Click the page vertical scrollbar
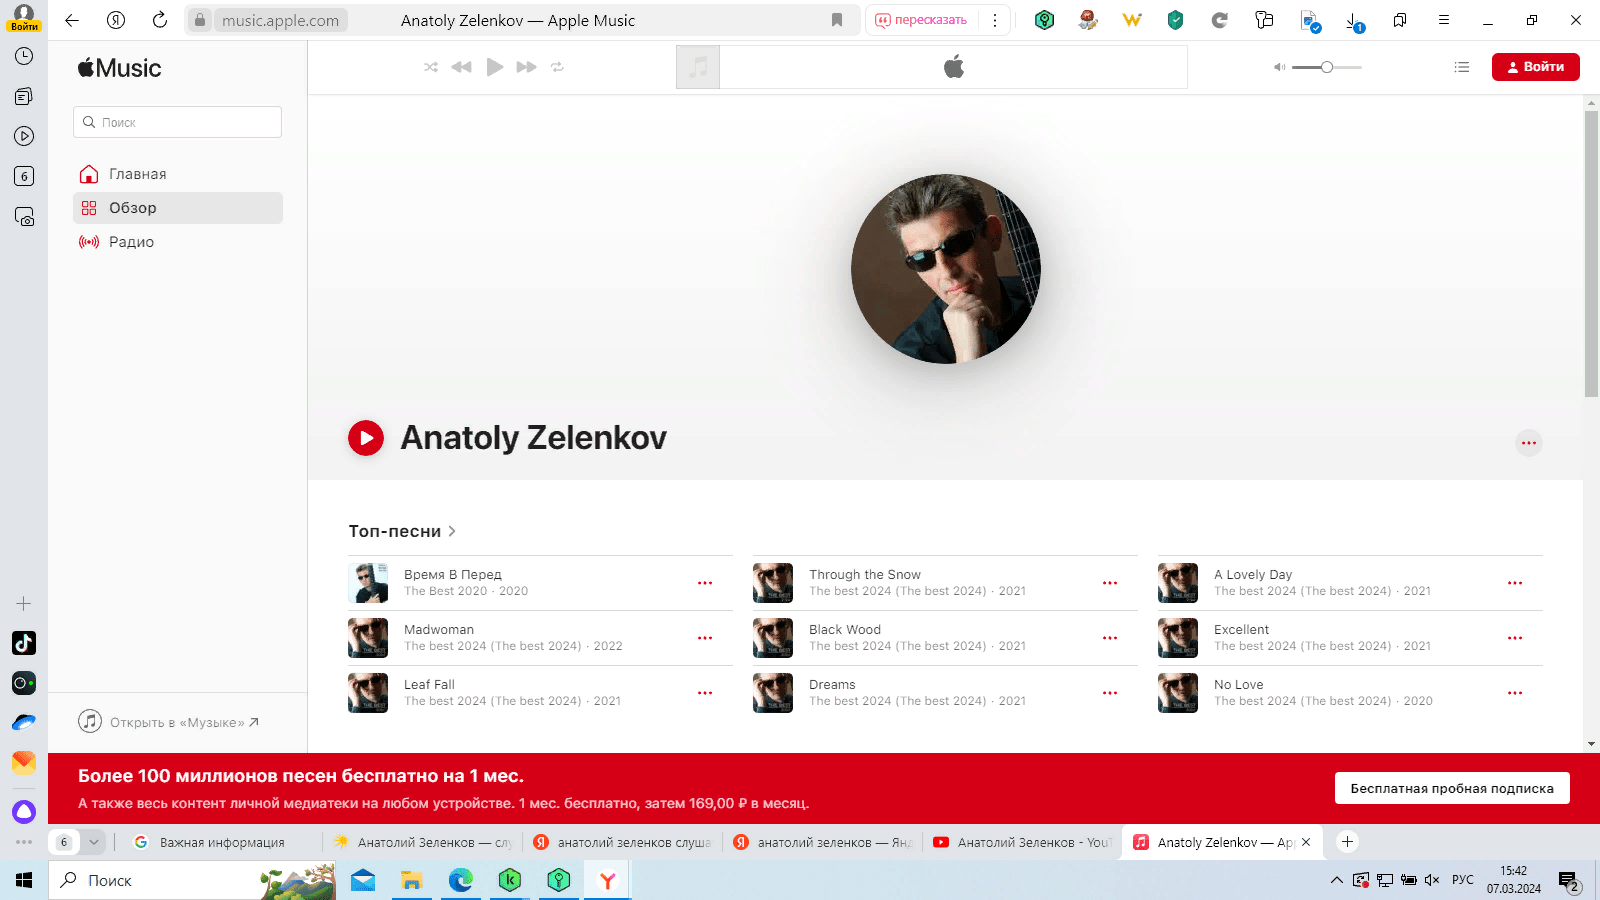Image resolution: width=1600 pixels, height=900 pixels. (x=1591, y=254)
